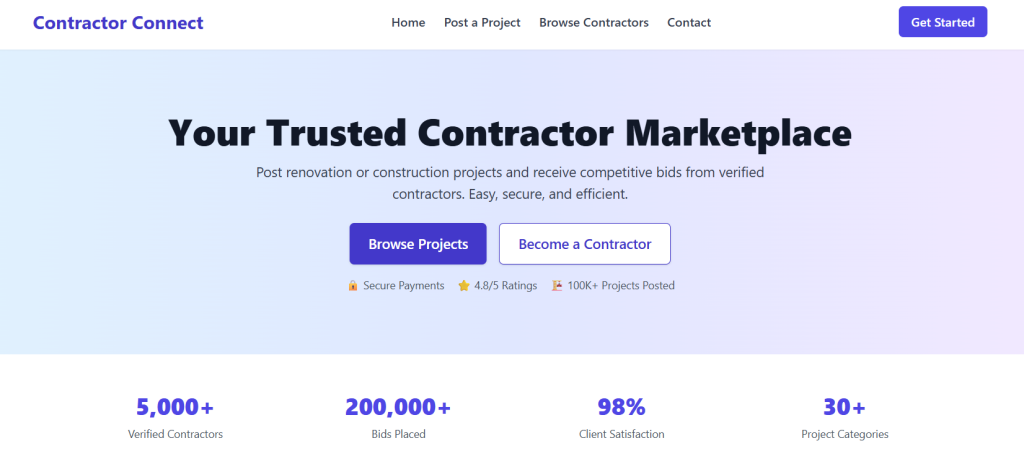Click the Your Trusted Contractor Marketplace heading

pos(510,133)
